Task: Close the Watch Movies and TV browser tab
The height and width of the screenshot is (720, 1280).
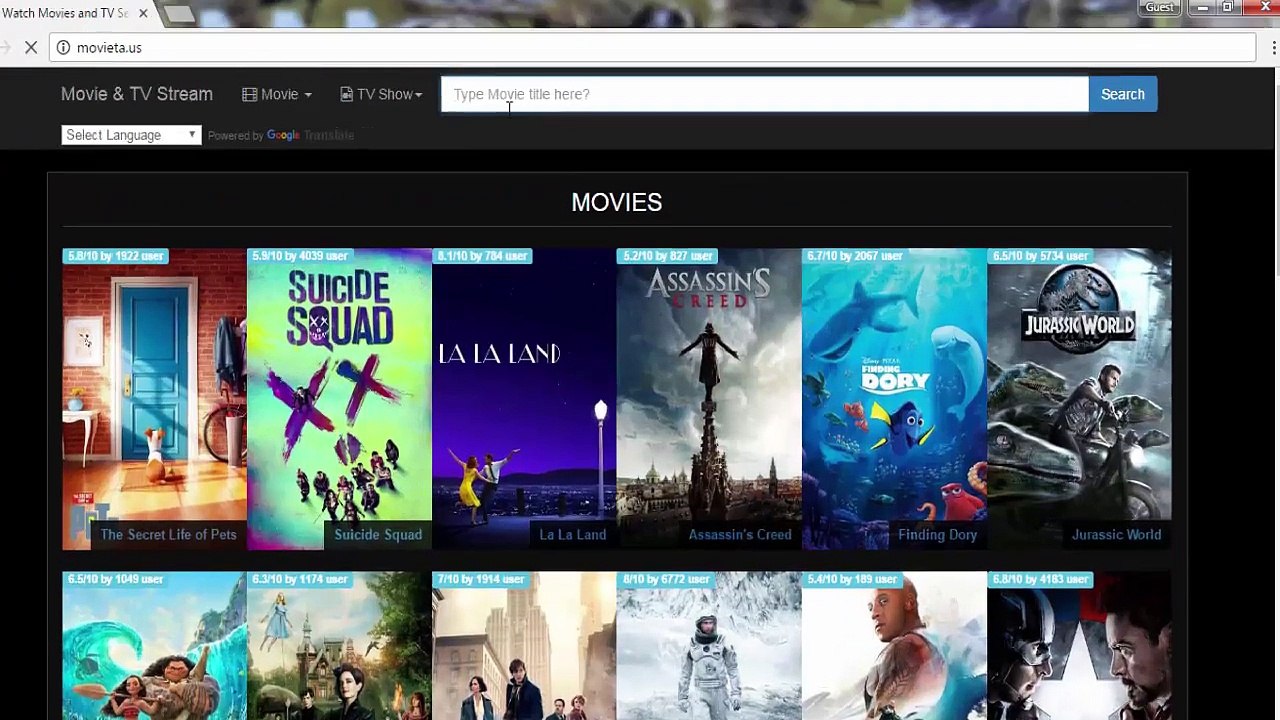Action: pyautogui.click(x=143, y=13)
